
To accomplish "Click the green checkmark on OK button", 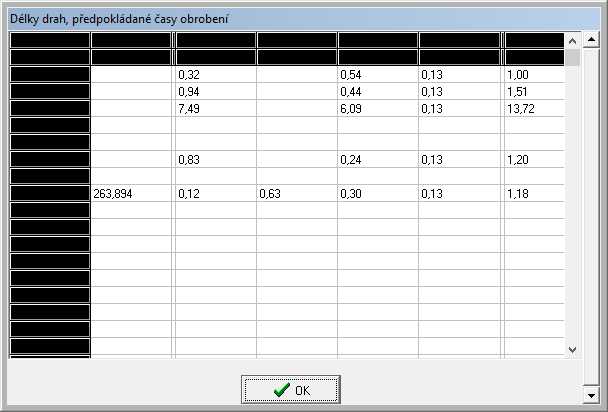I will pyautogui.click(x=282, y=390).
